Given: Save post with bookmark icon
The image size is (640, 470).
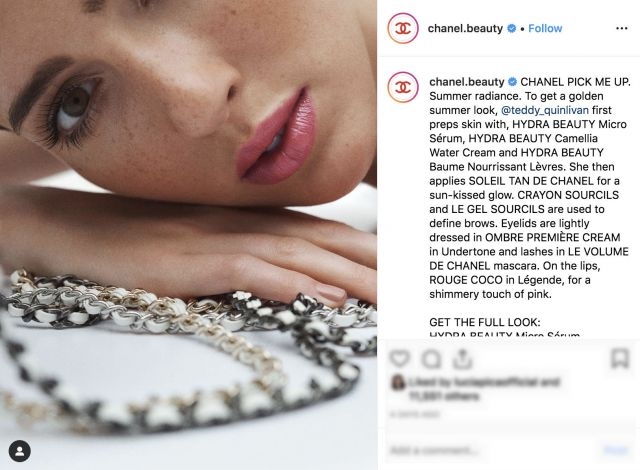Looking at the screenshot, I should [620, 359].
